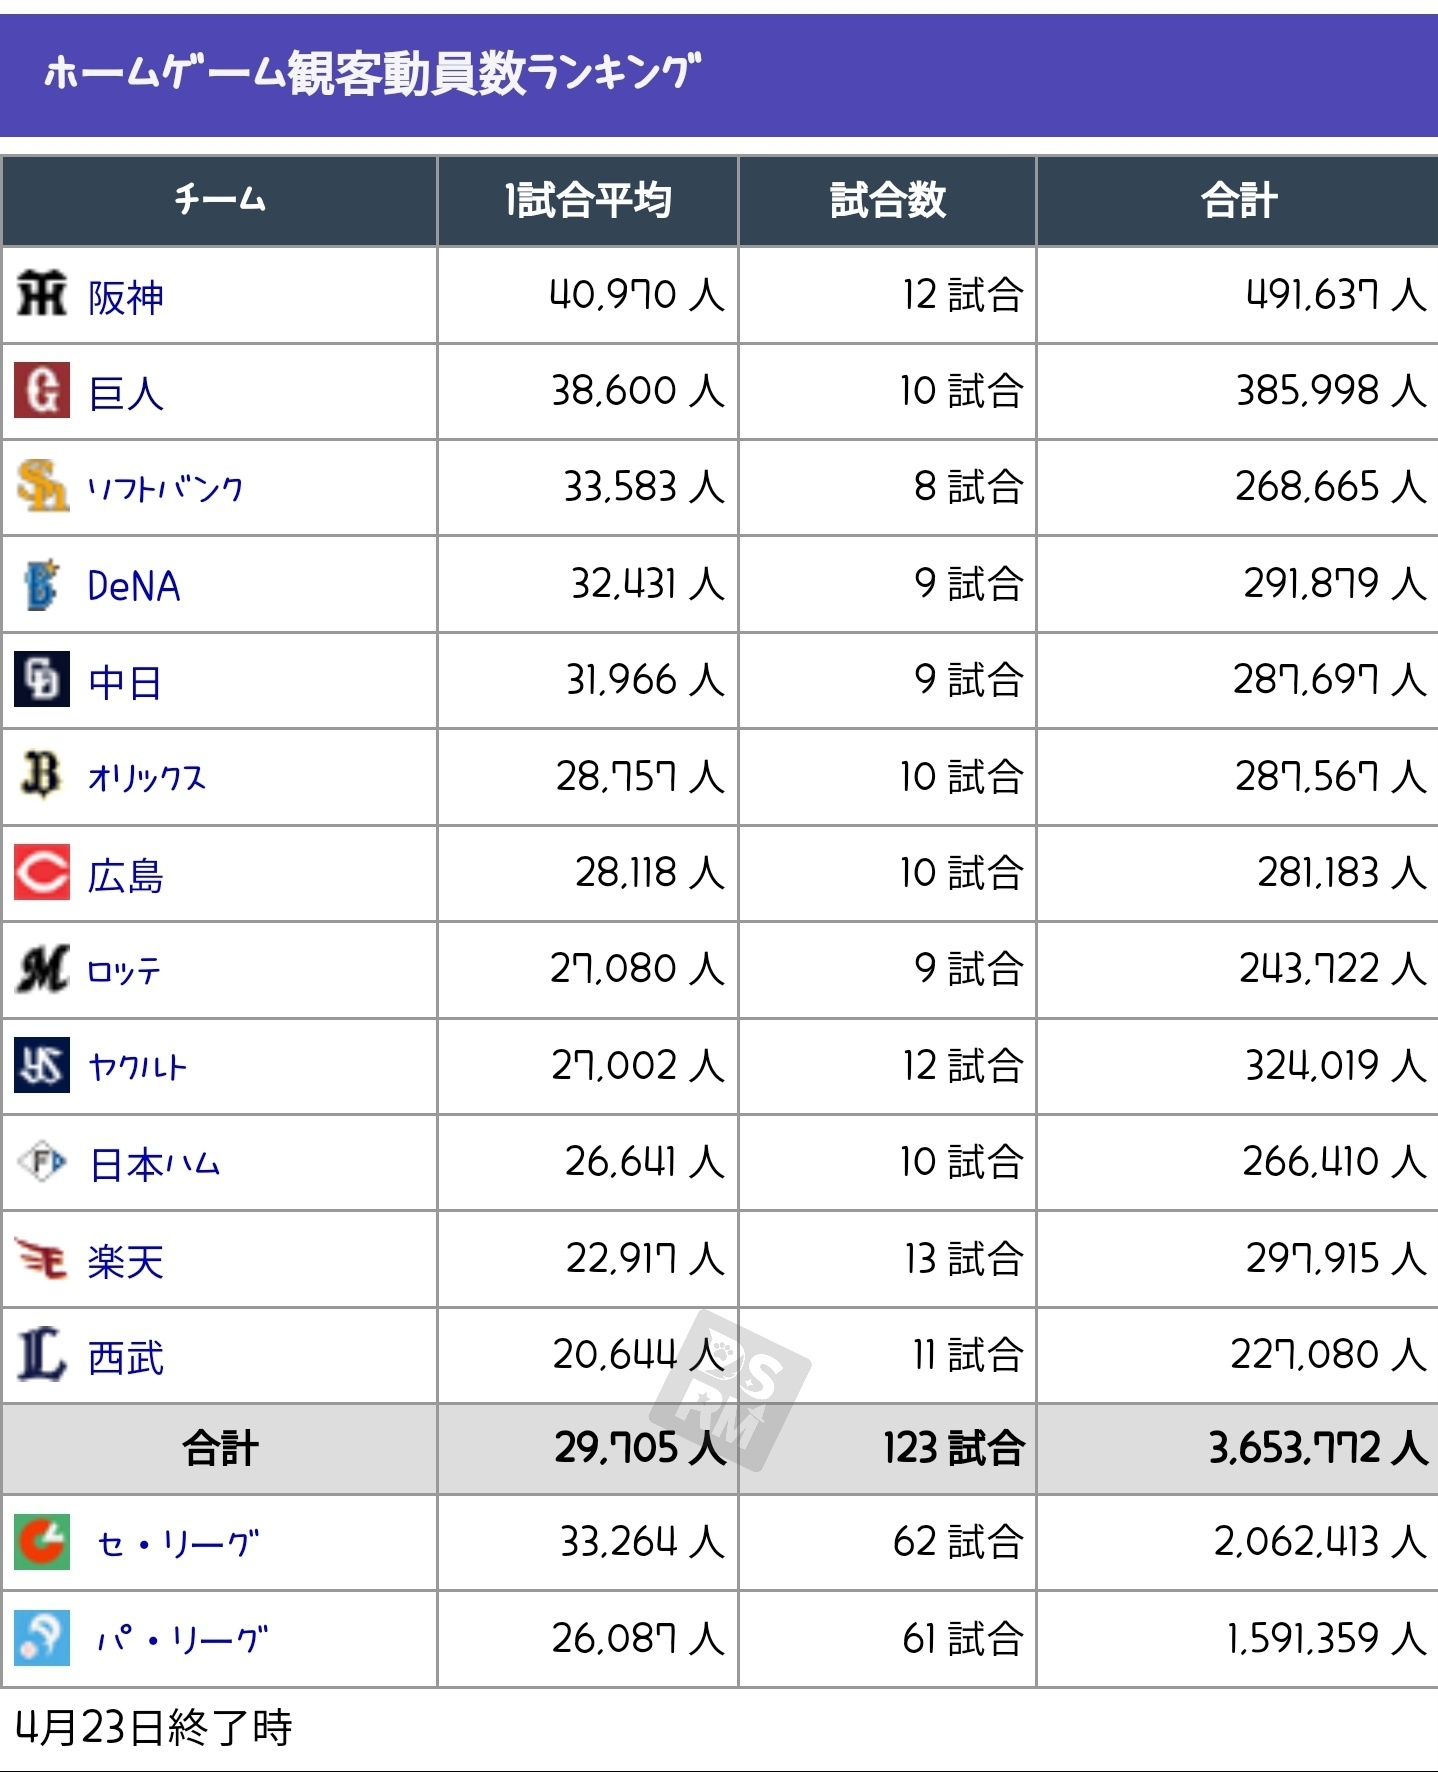Click the Seibu Lions logo icon
The image size is (1438, 1772).
tap(42, 1355)
